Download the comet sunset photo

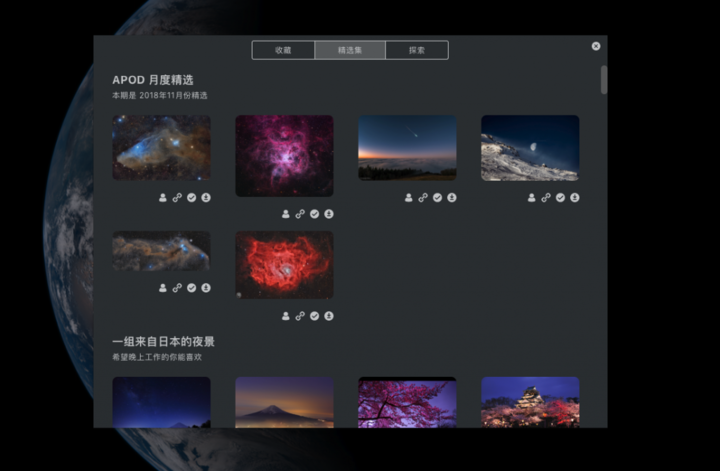point(452,197)
